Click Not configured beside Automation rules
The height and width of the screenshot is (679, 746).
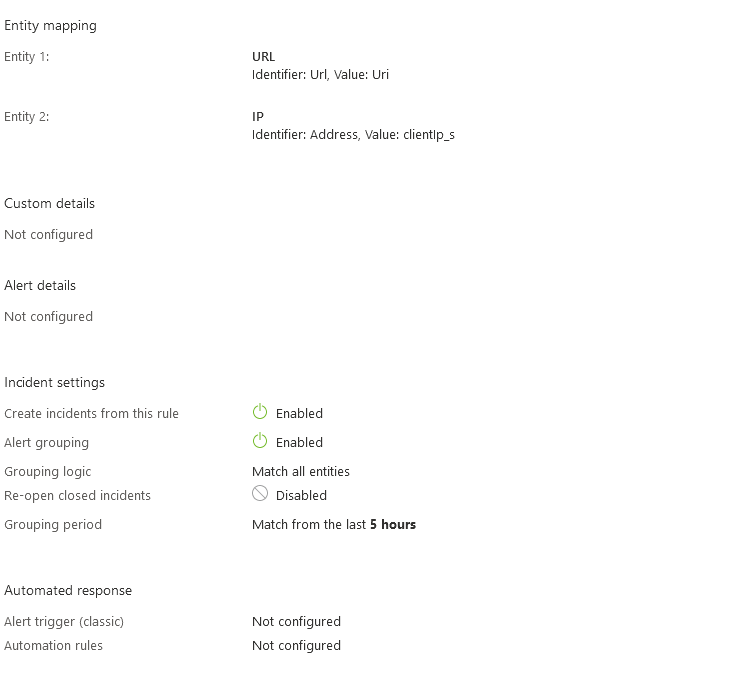pos(296,646)
